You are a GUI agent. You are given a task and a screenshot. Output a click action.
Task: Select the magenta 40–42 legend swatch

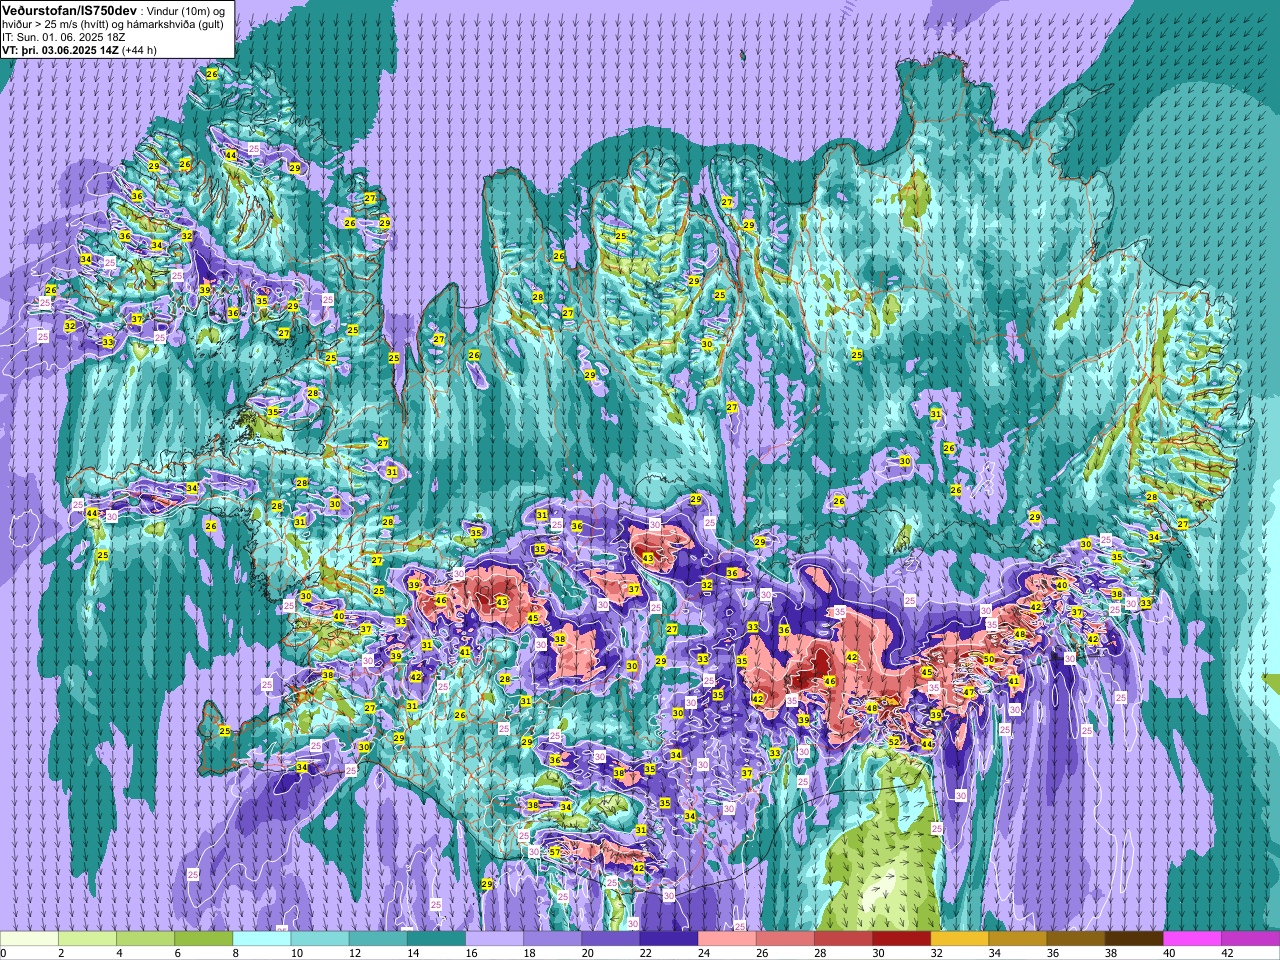click(1191, 939)
